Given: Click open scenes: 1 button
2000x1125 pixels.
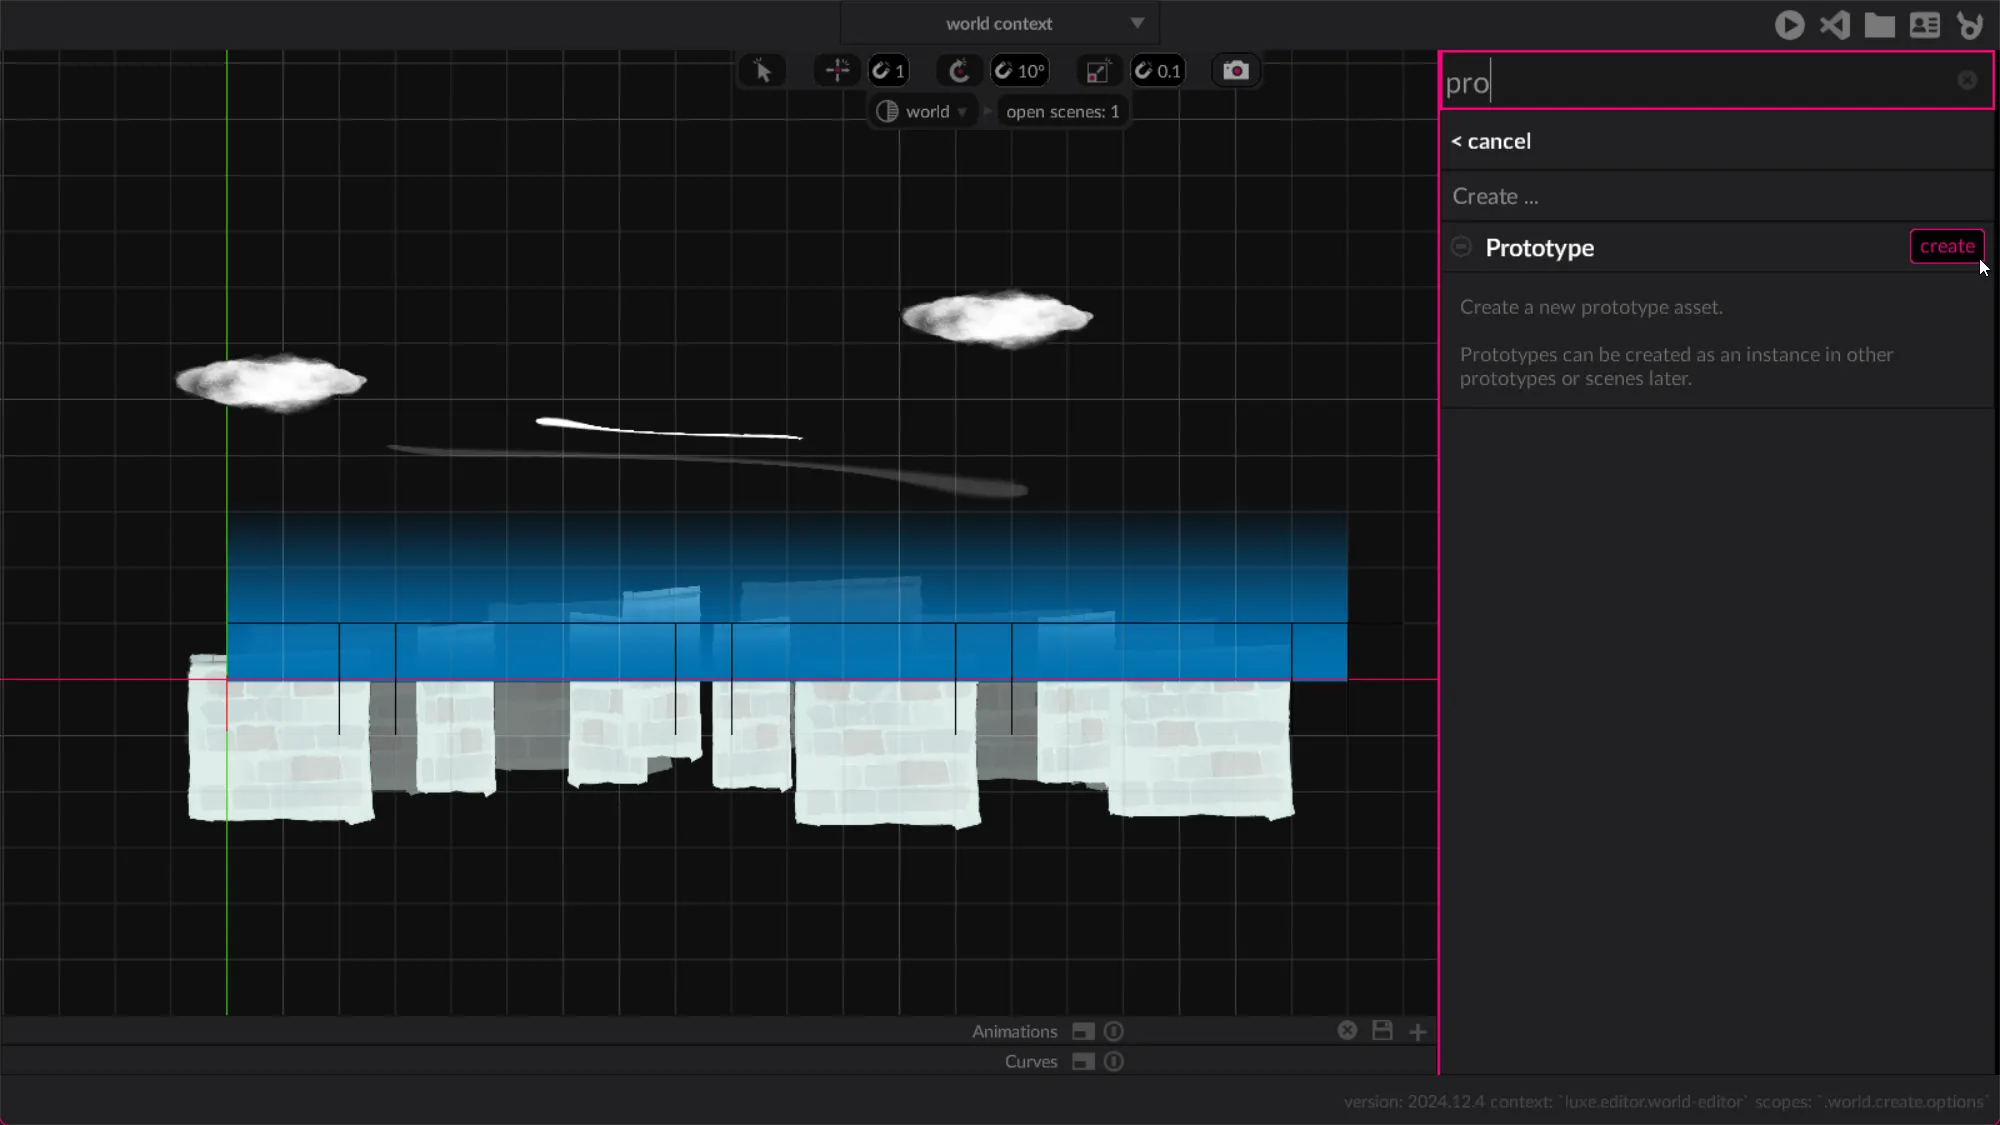Looking at the screenshot, I should coord(1062,112).
